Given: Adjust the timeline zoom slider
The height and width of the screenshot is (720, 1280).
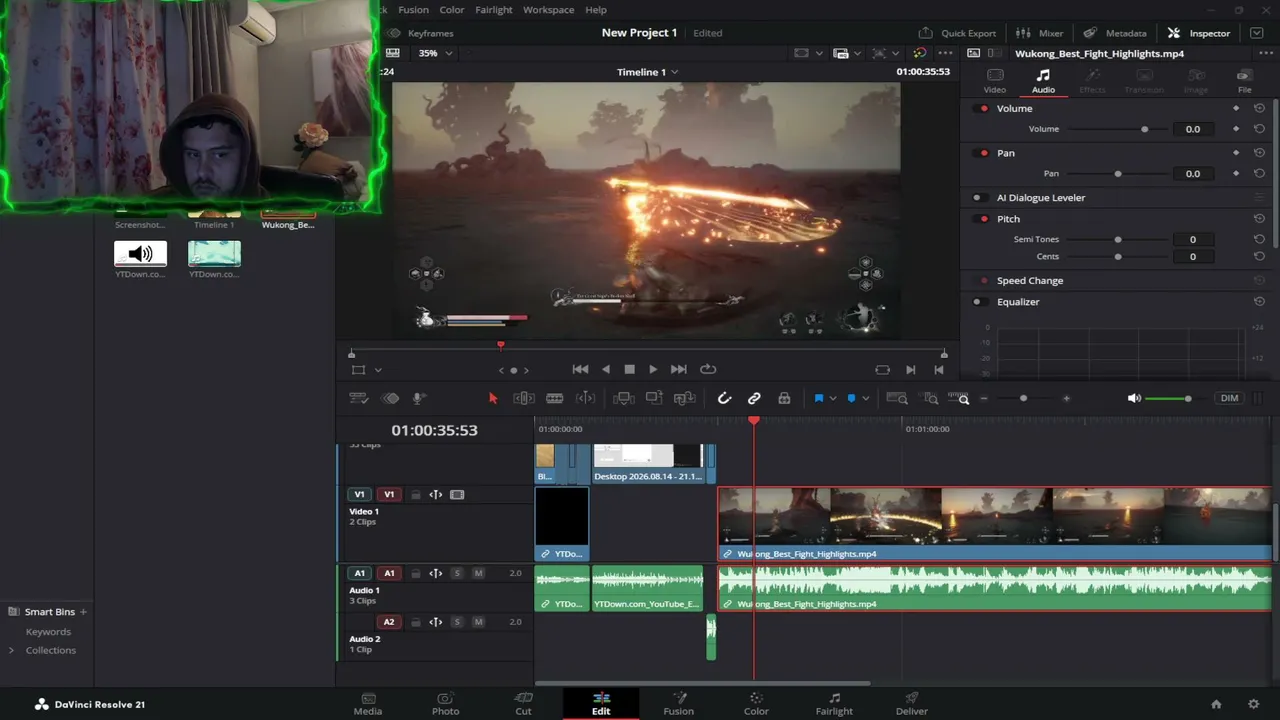Looking at the screenshot, I should click(x=1024, y=398).
